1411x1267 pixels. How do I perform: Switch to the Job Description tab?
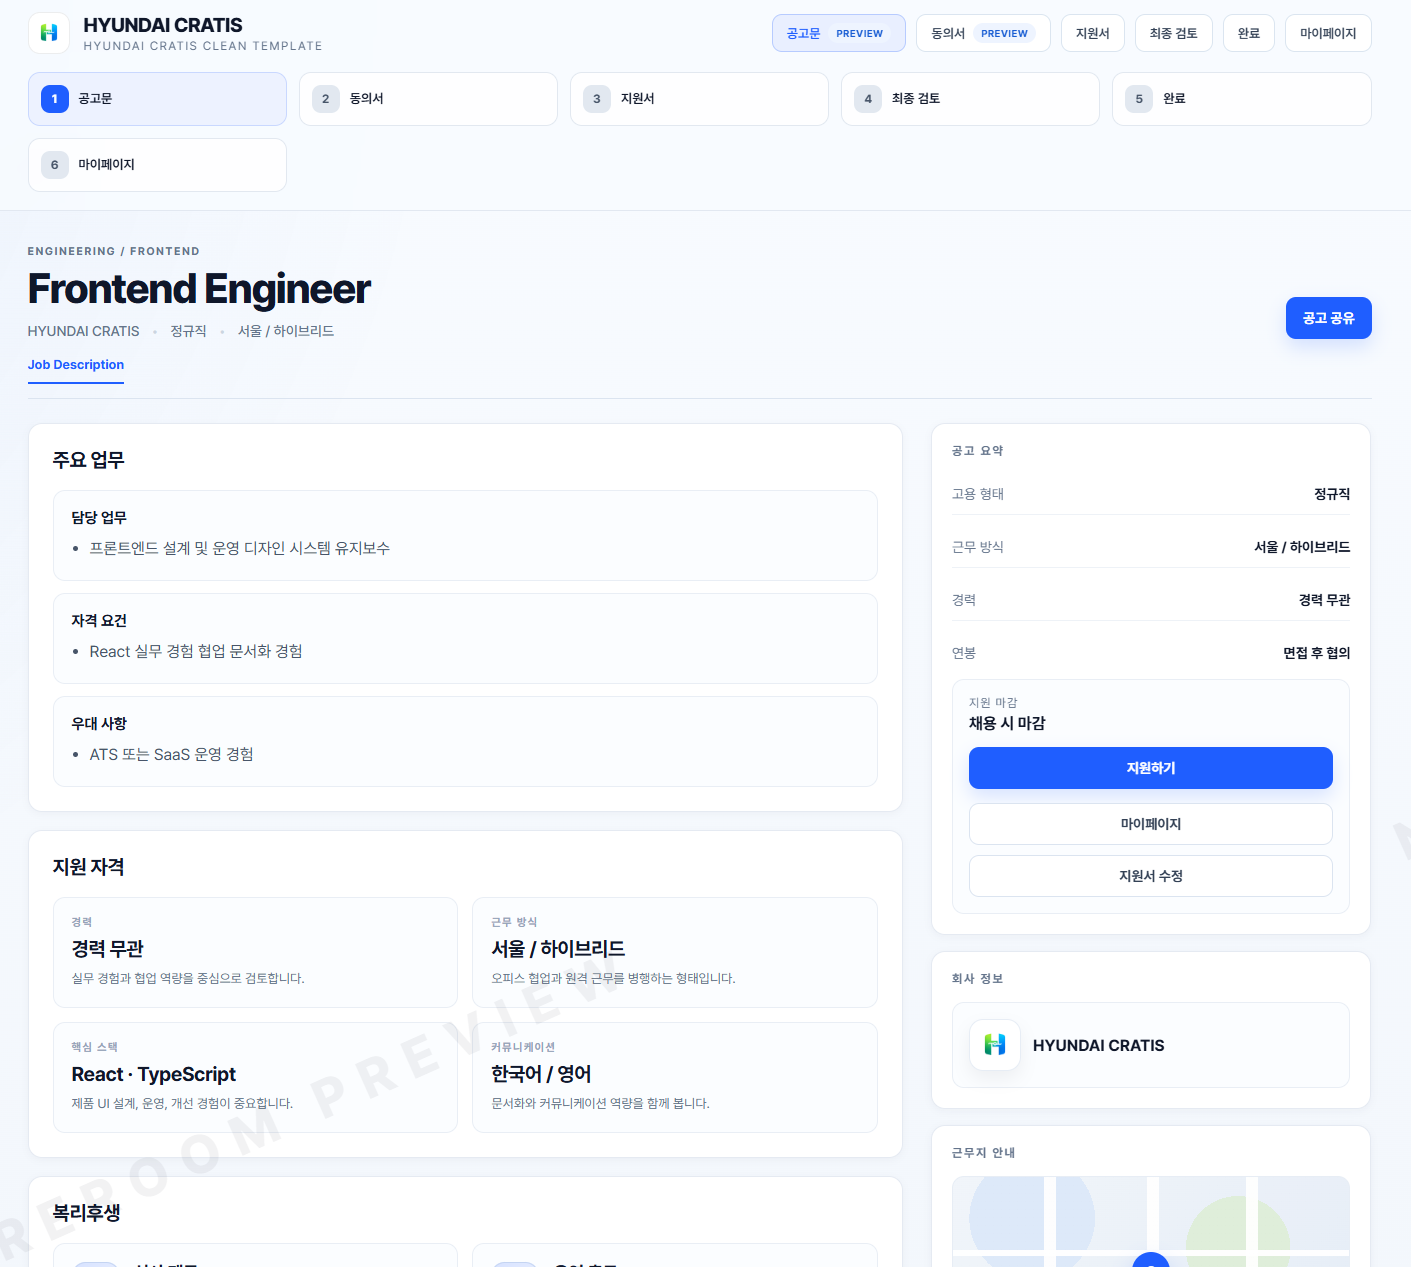[76, 365]
